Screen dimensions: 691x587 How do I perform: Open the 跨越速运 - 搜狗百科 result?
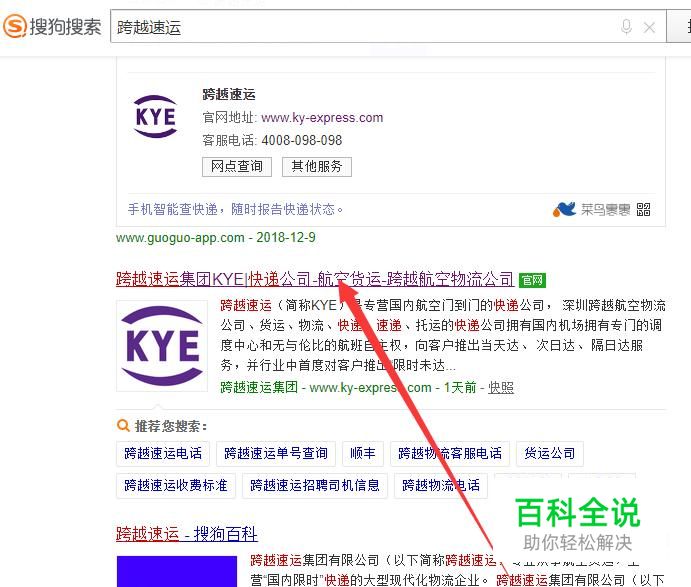pos(187,534)
